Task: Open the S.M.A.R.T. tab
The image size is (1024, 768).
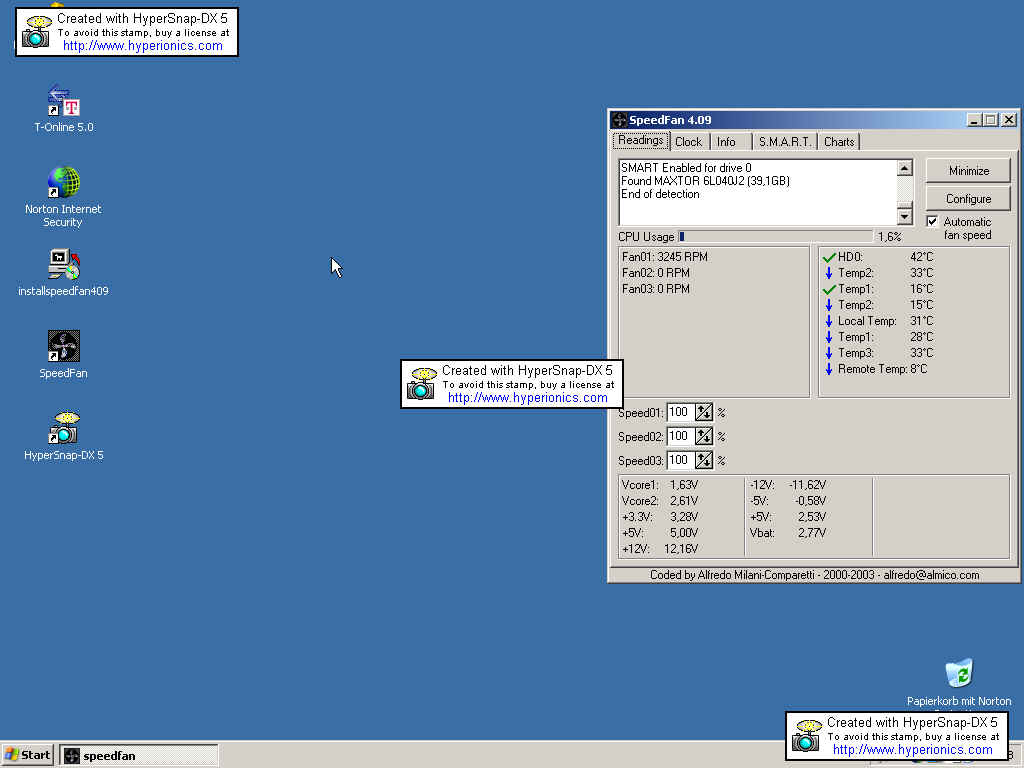Action: click(784, 142)
